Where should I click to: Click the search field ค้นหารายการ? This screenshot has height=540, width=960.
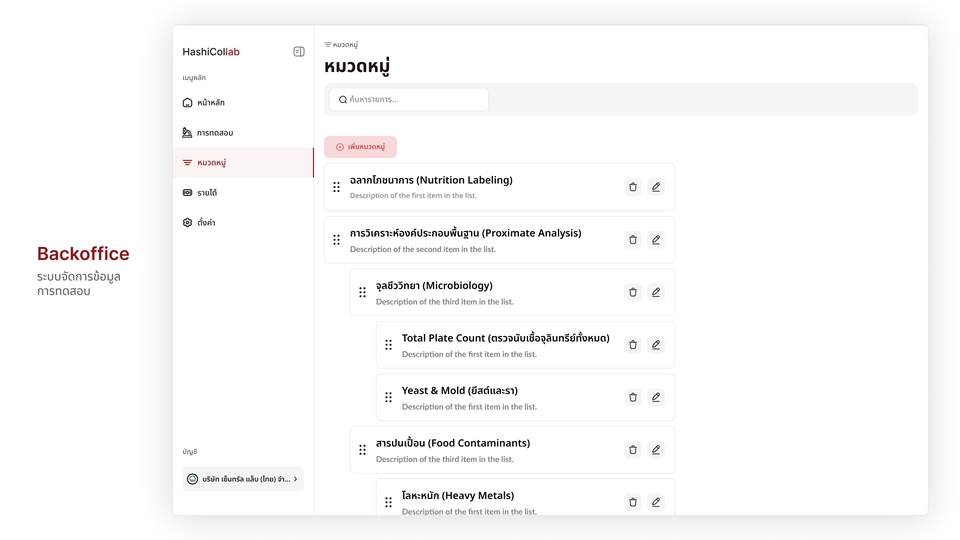408,100
